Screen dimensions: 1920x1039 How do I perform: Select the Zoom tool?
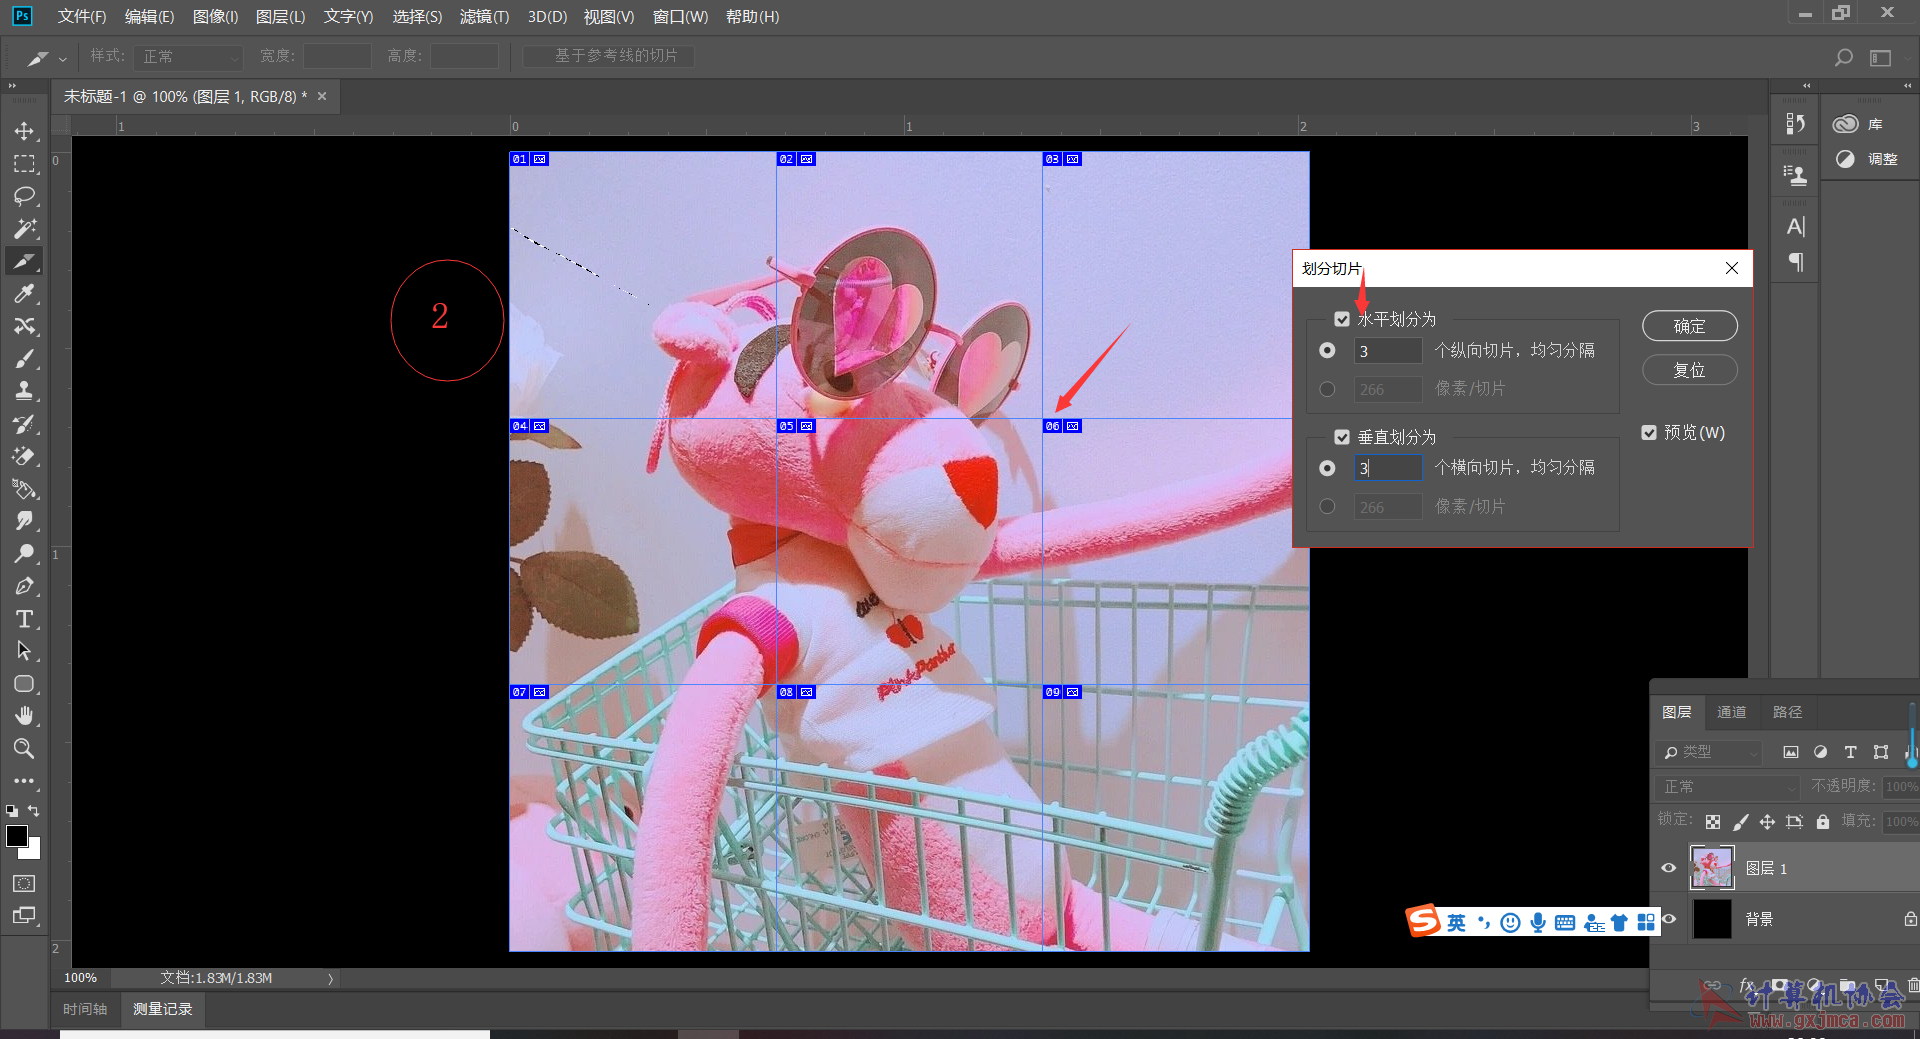[x=24, y=749]
